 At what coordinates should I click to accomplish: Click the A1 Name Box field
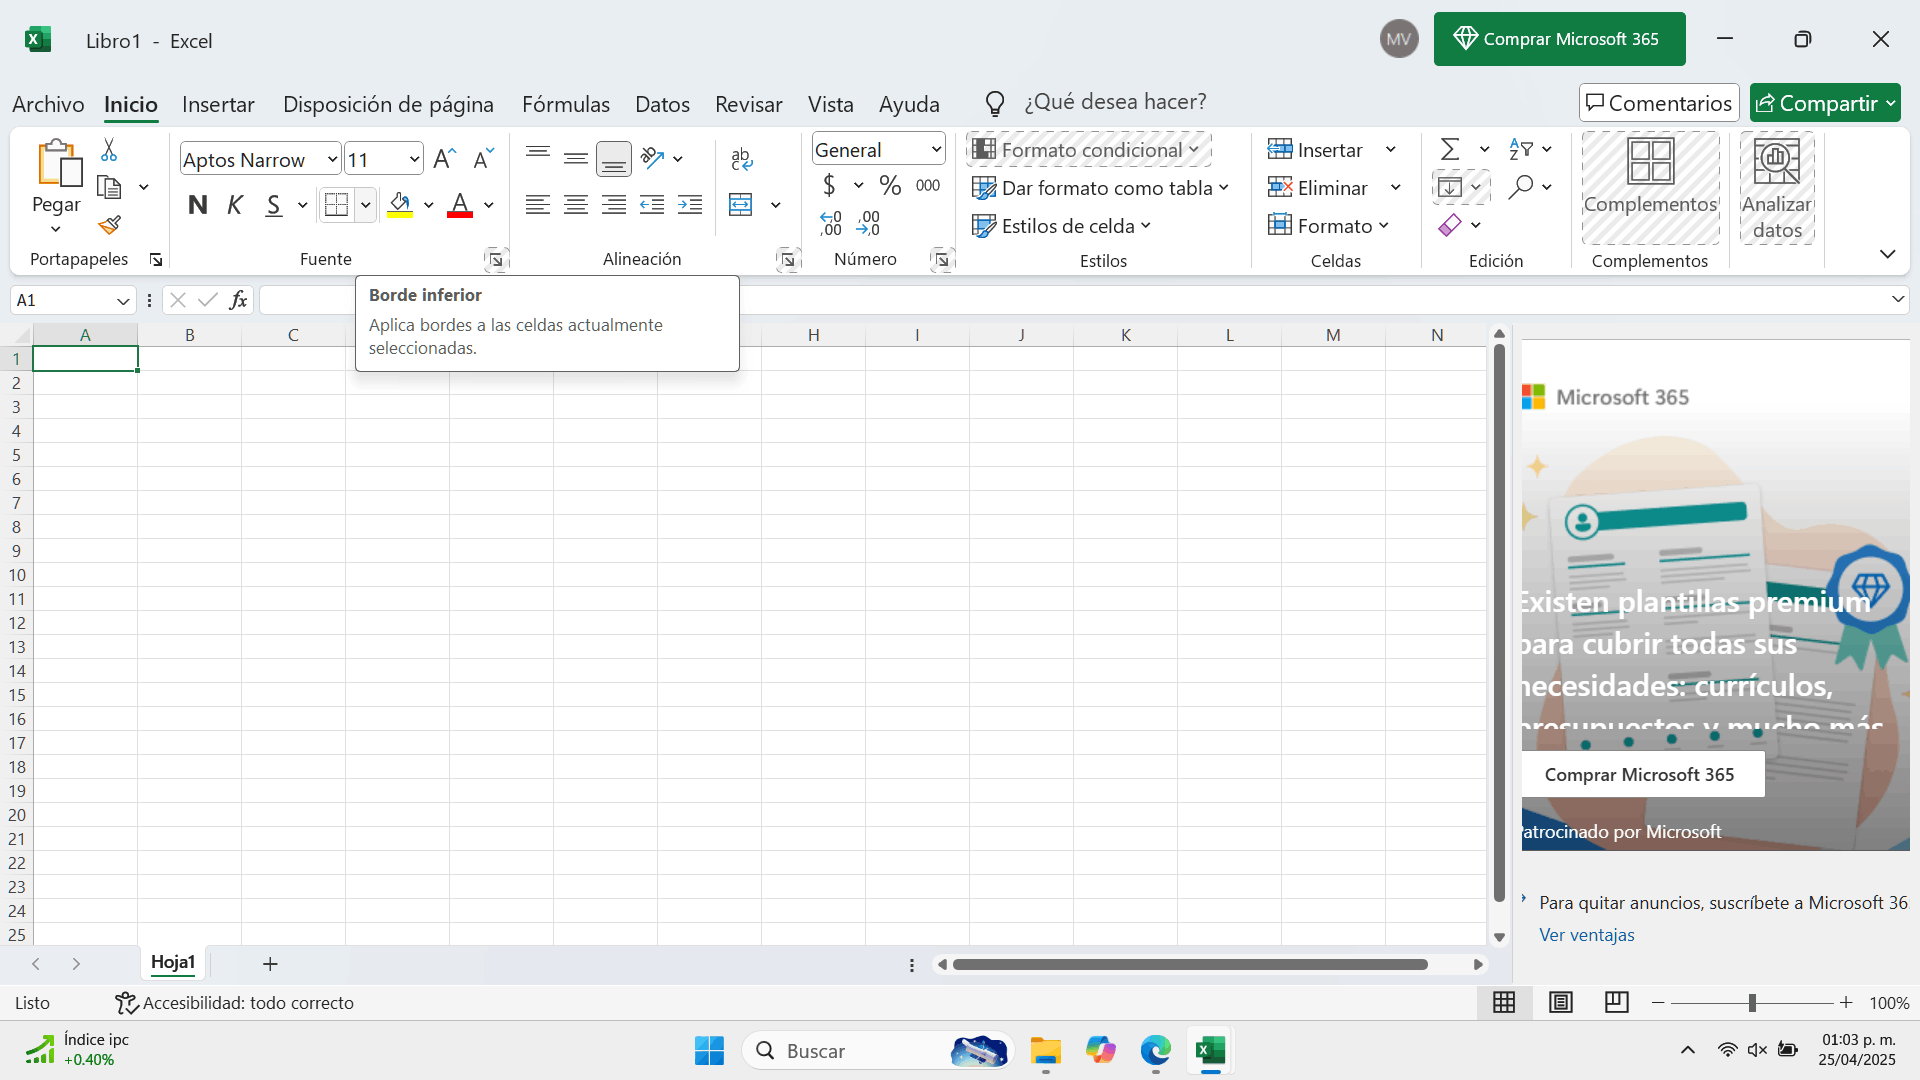60,300
